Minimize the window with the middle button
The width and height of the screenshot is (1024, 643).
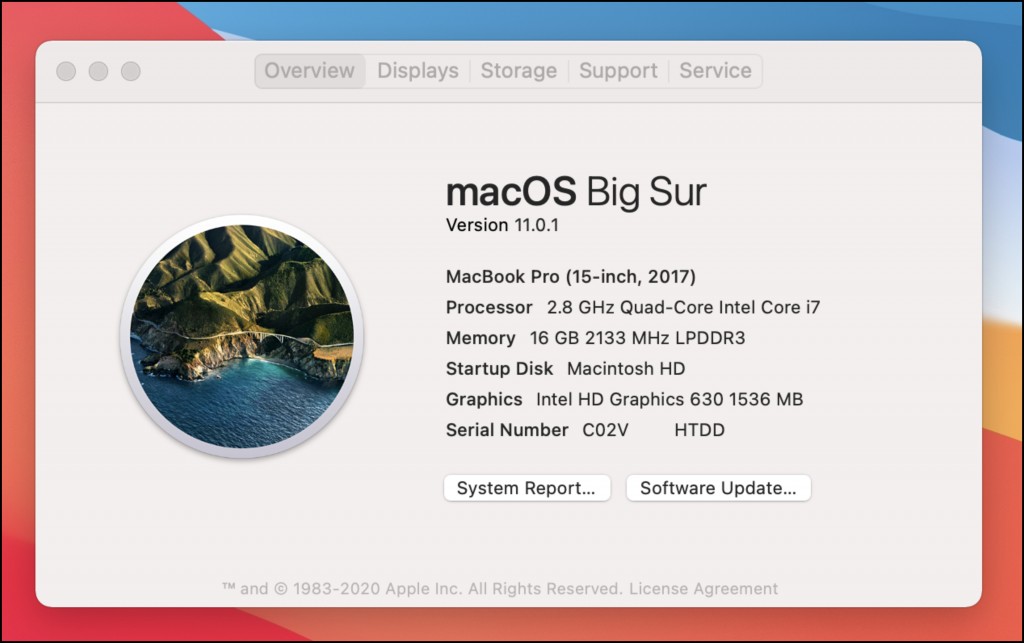coord(99,71)
